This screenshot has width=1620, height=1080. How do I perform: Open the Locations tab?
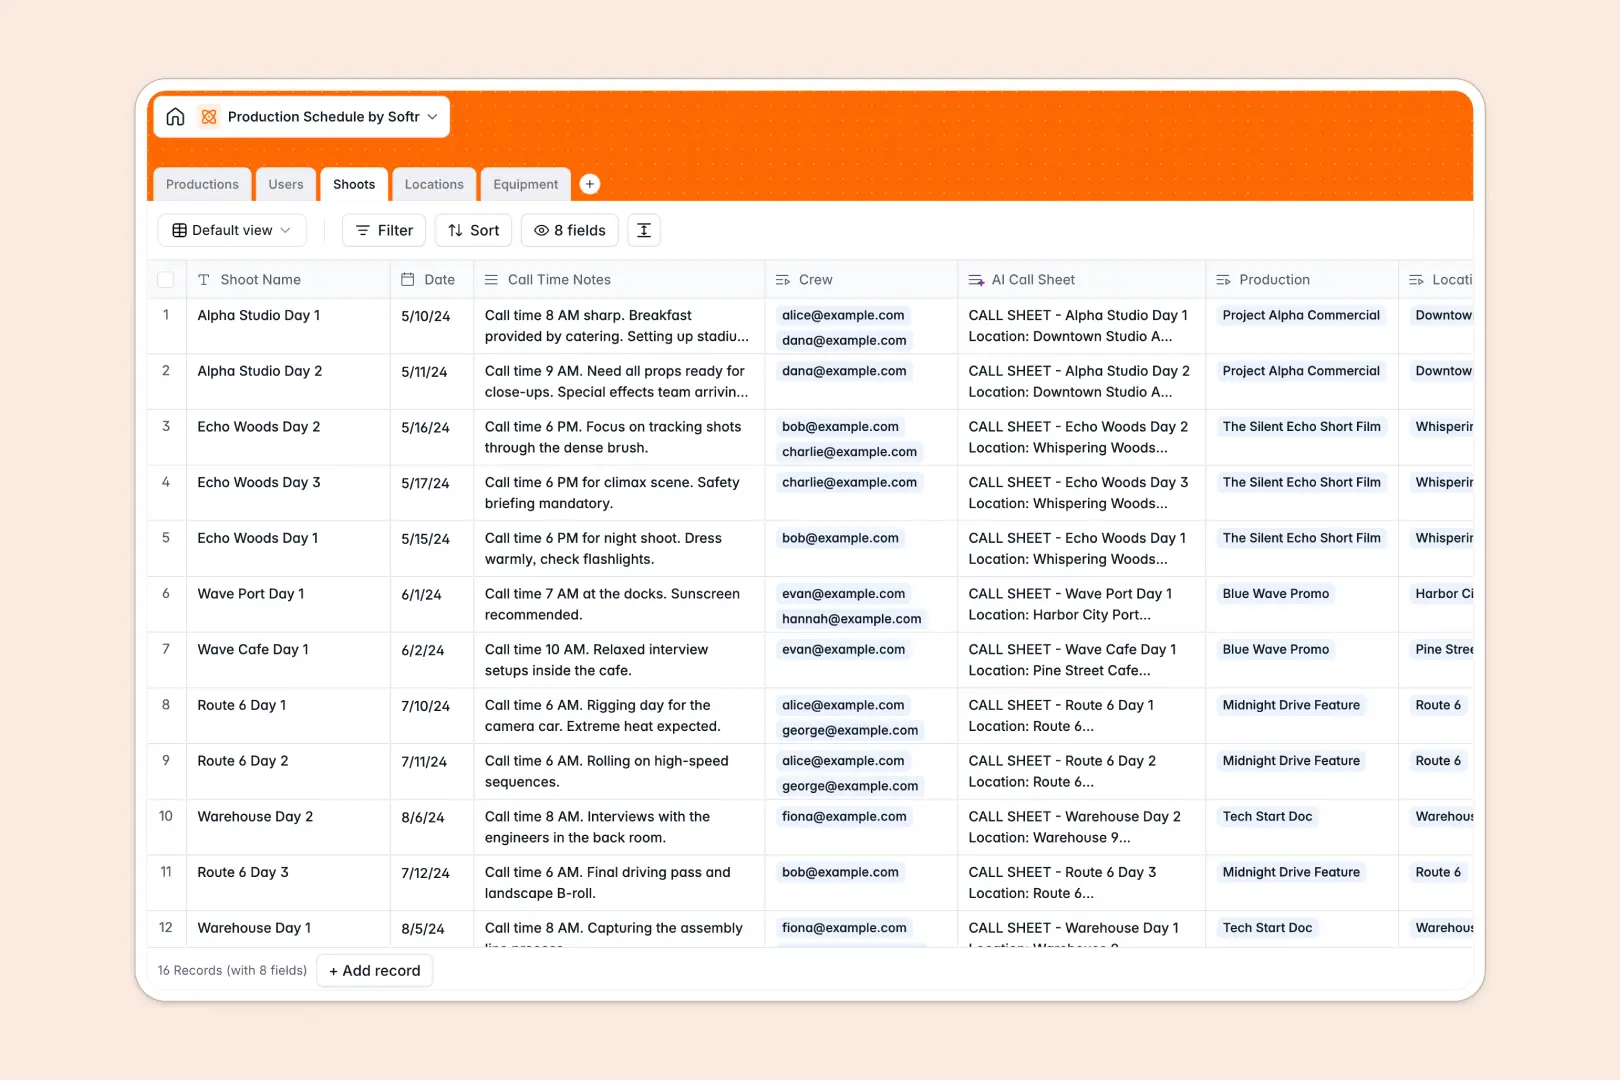(434, 184)
